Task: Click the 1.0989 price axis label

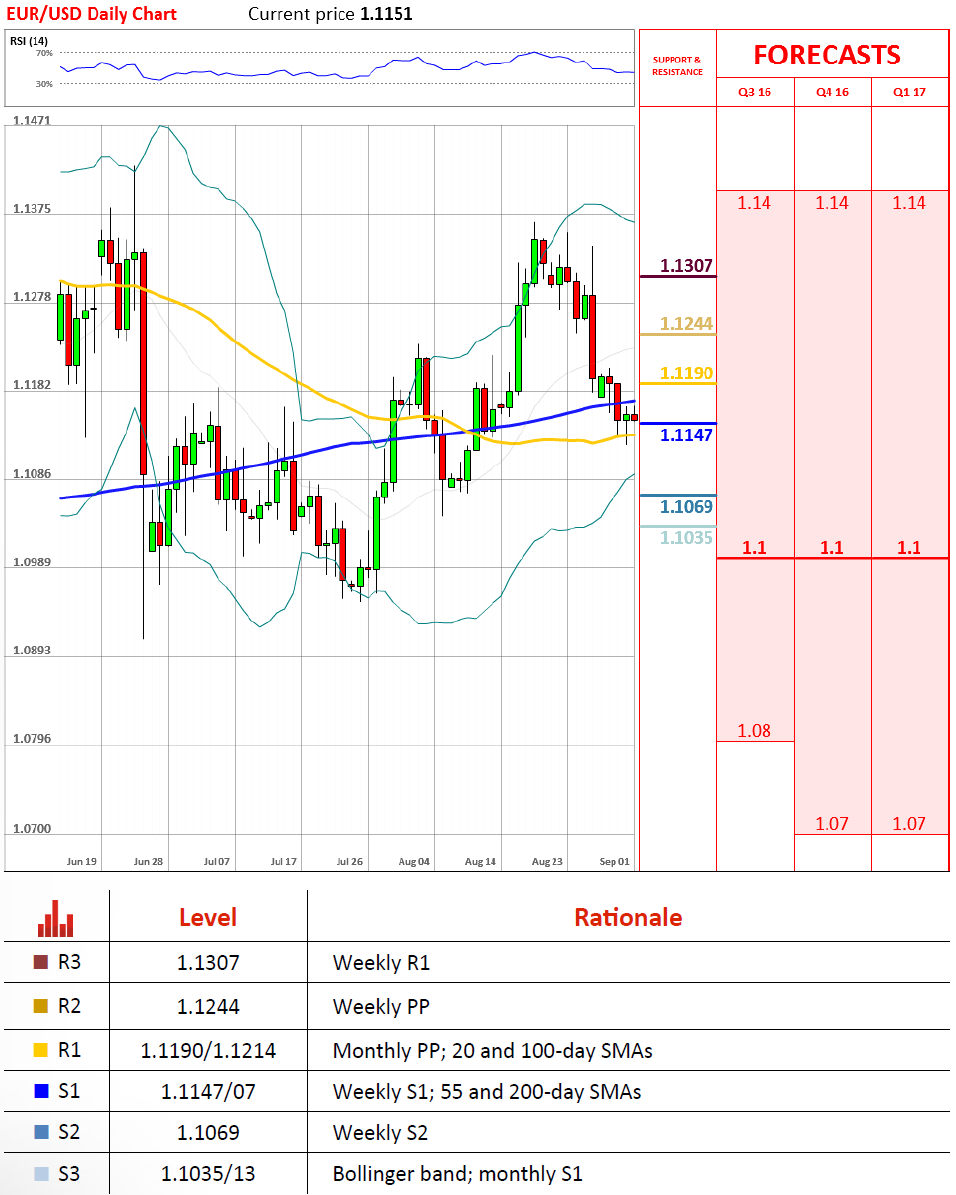Action: click(x=31, y=562)
